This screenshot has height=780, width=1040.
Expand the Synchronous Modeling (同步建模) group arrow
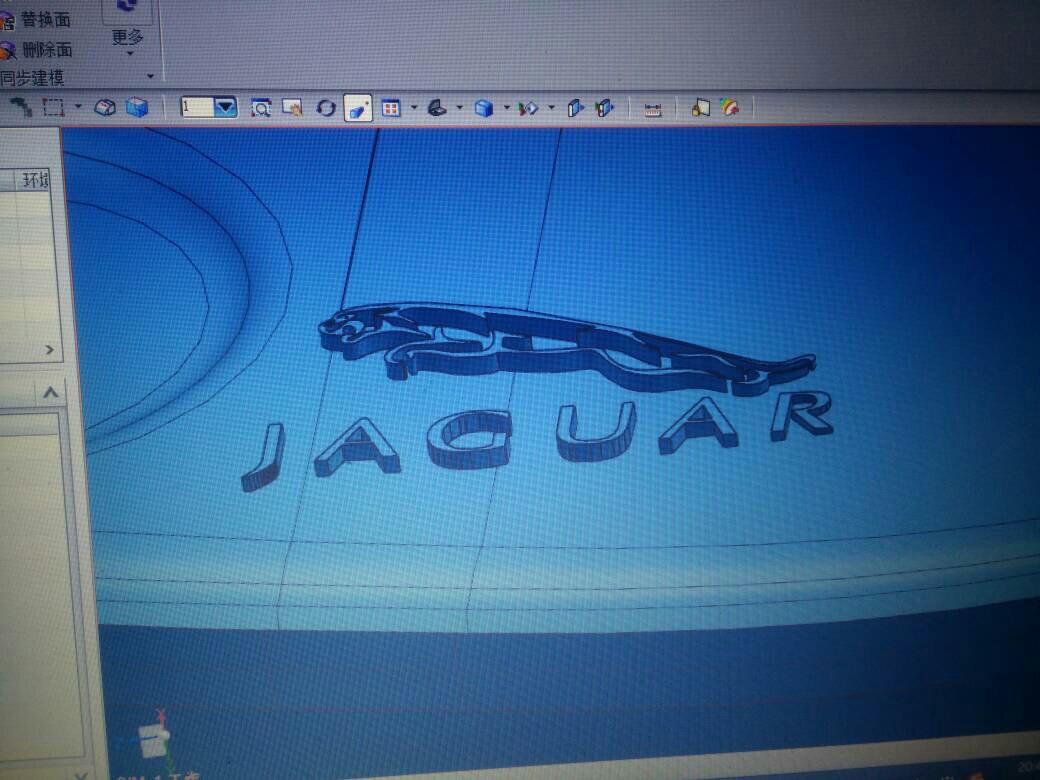click(x=150, y=77)
